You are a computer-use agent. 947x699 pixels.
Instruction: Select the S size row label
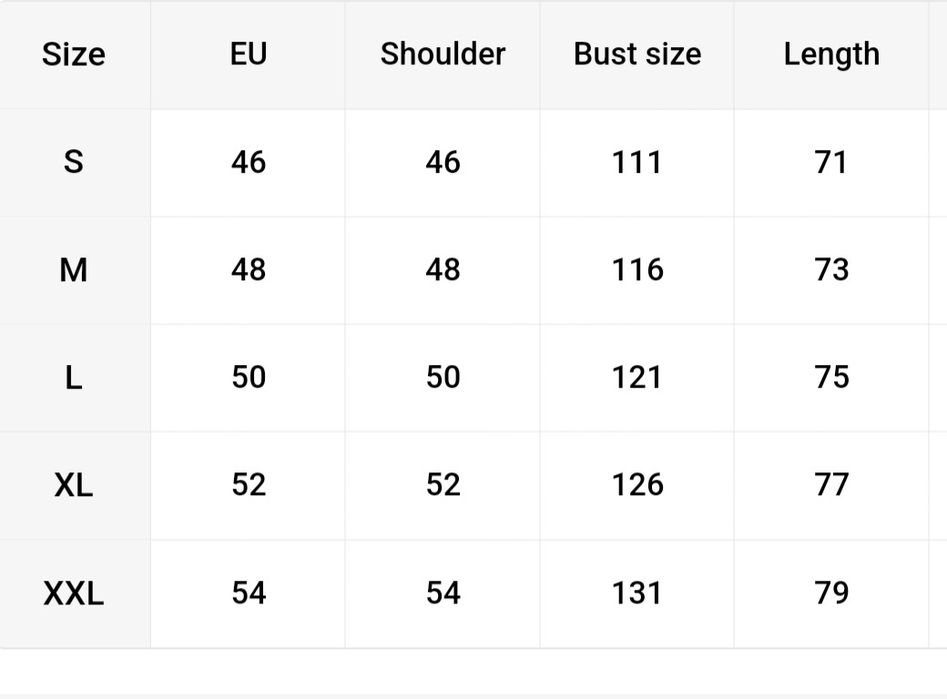coord(73,162)
